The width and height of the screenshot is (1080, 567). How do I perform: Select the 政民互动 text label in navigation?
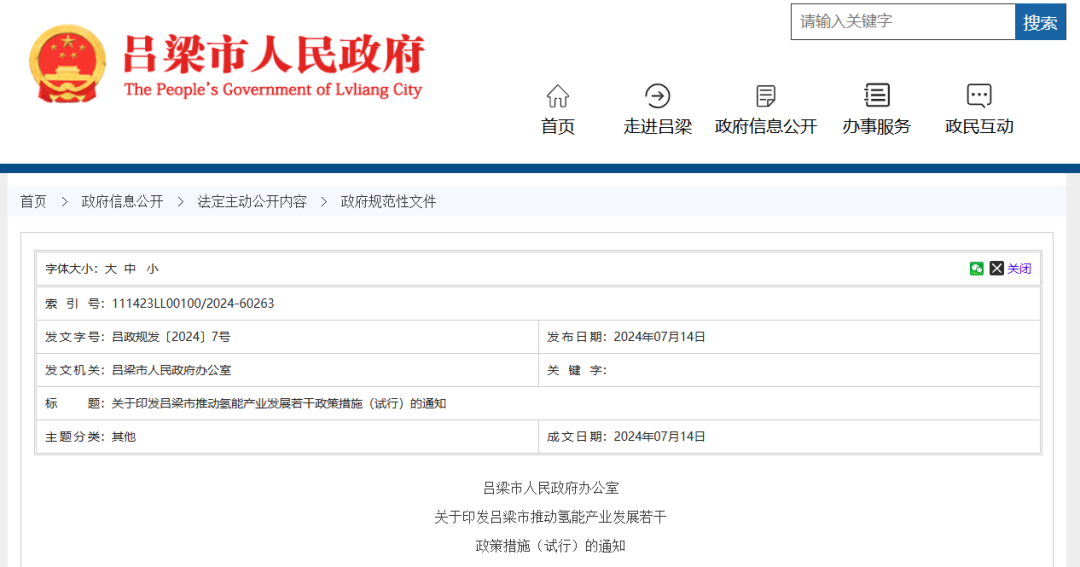click(x=979, y=127)
